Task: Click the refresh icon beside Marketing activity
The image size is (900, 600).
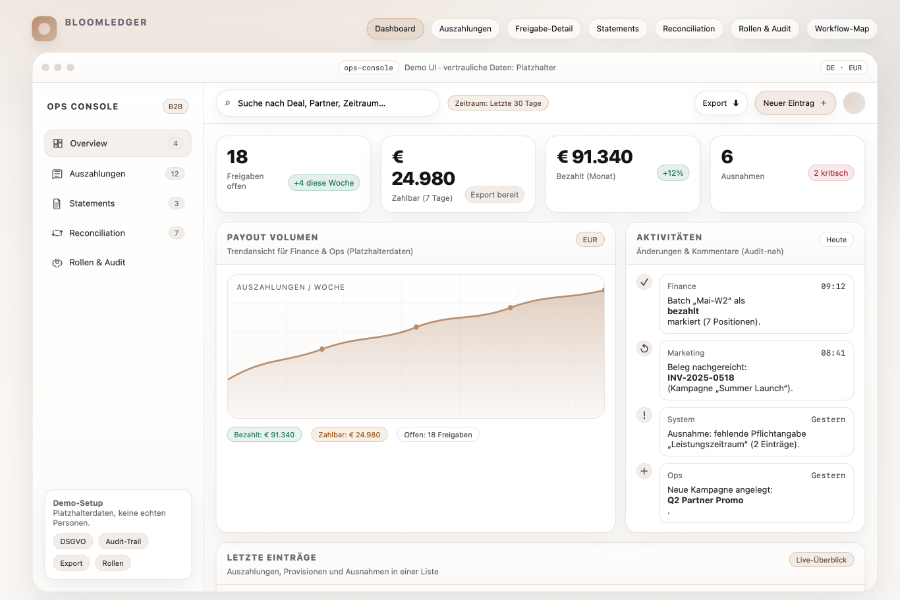Action: point(644,349)
